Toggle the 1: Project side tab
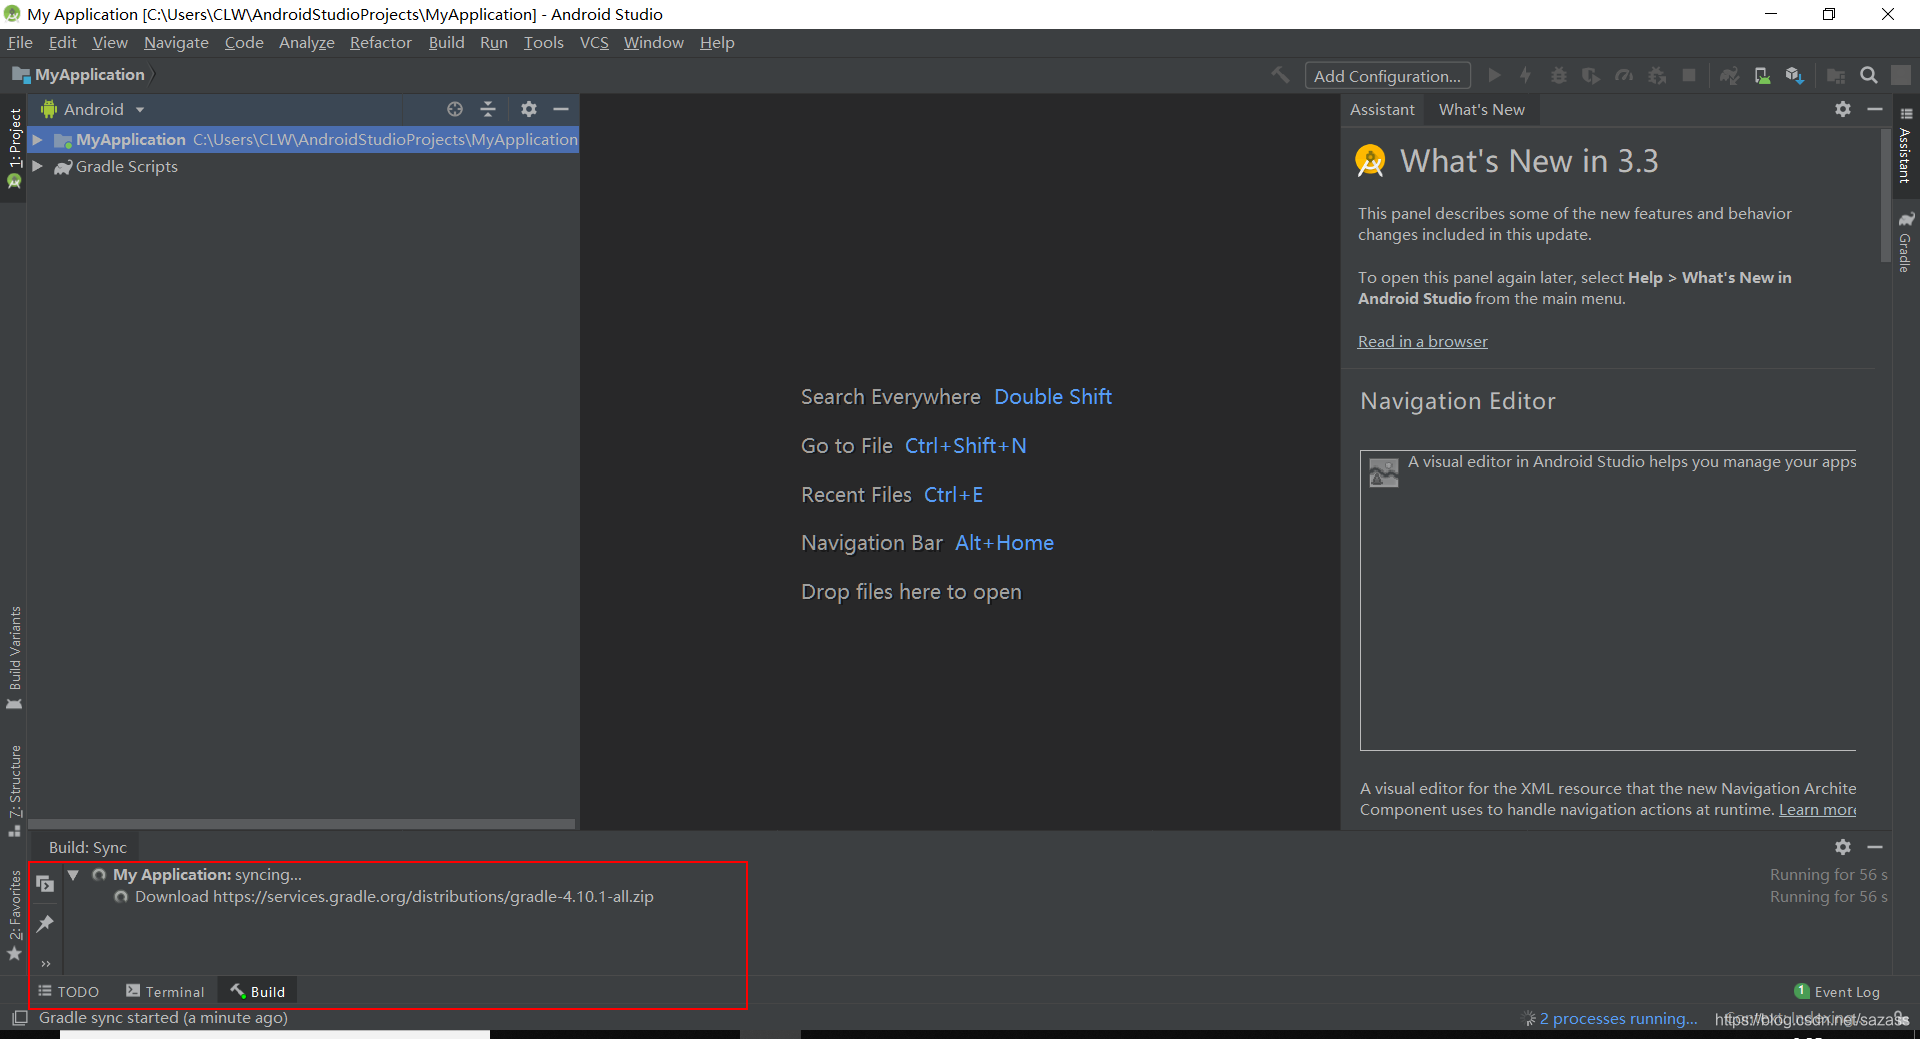Image resolution: width=1920 pixels, height=1039 pixels. coord(14,147)
